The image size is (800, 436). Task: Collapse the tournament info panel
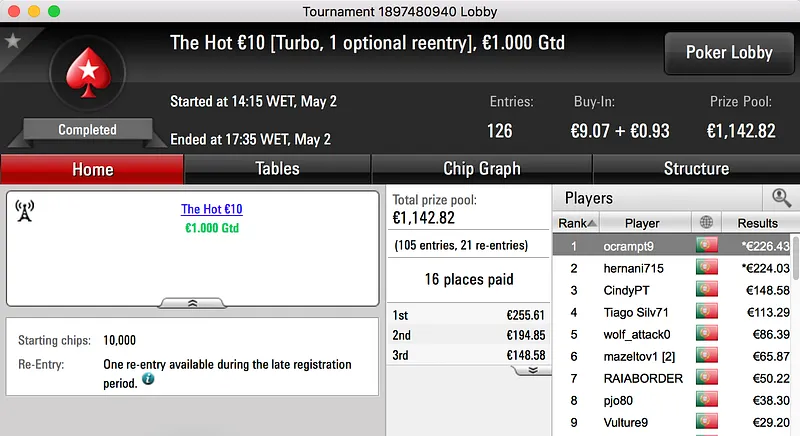click(x=193, y=302)
